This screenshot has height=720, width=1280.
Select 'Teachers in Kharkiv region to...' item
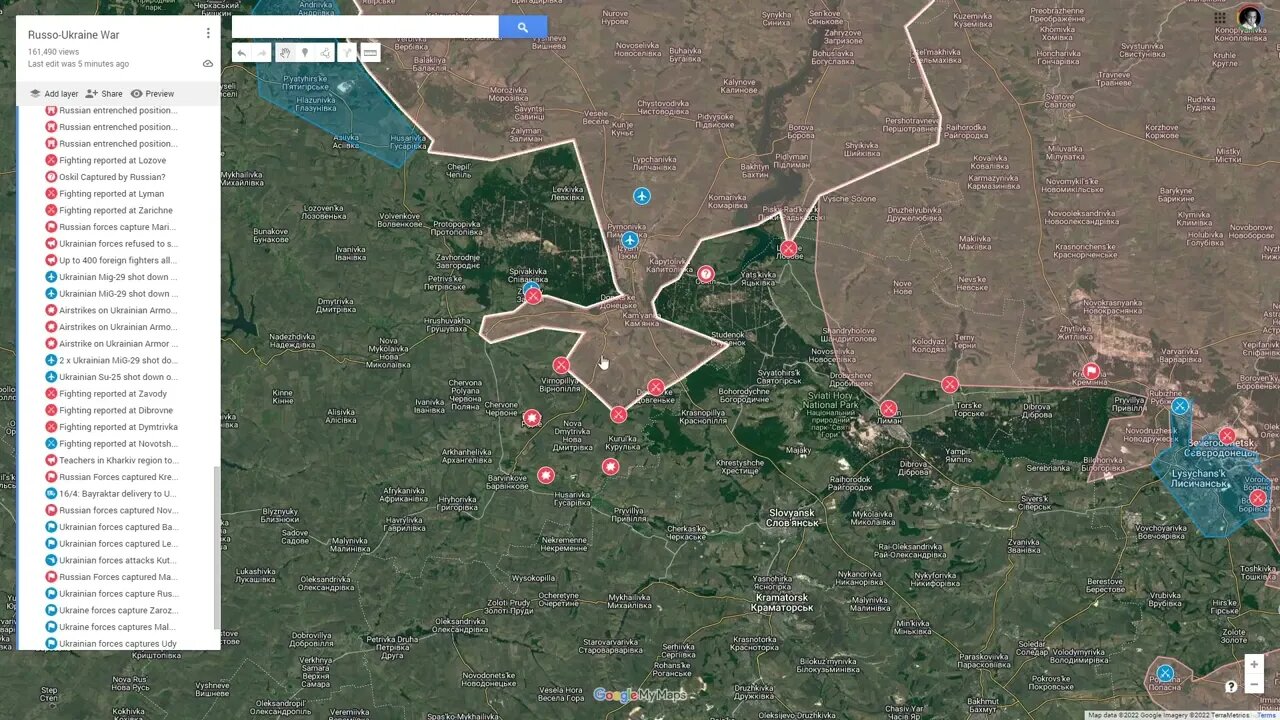point(112,460)
